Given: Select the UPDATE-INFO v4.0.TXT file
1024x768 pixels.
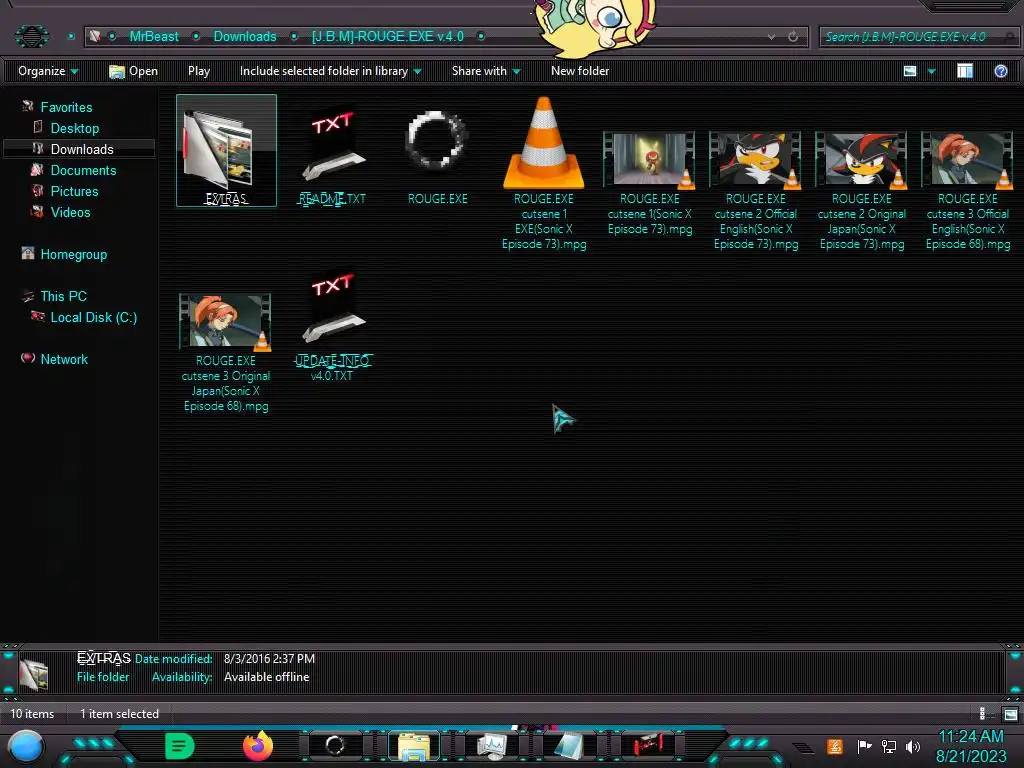Looking at the screenshot, I should 332,326.
